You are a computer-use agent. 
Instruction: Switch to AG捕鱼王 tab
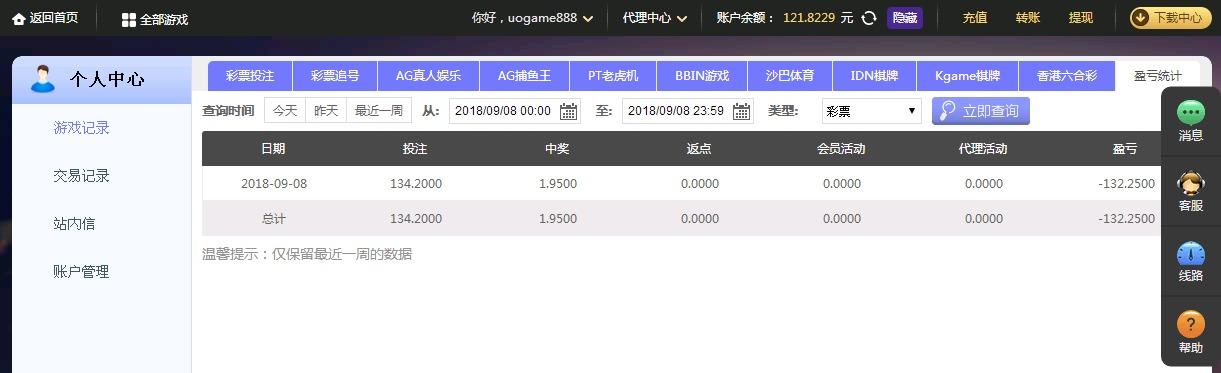click(525, 76)
